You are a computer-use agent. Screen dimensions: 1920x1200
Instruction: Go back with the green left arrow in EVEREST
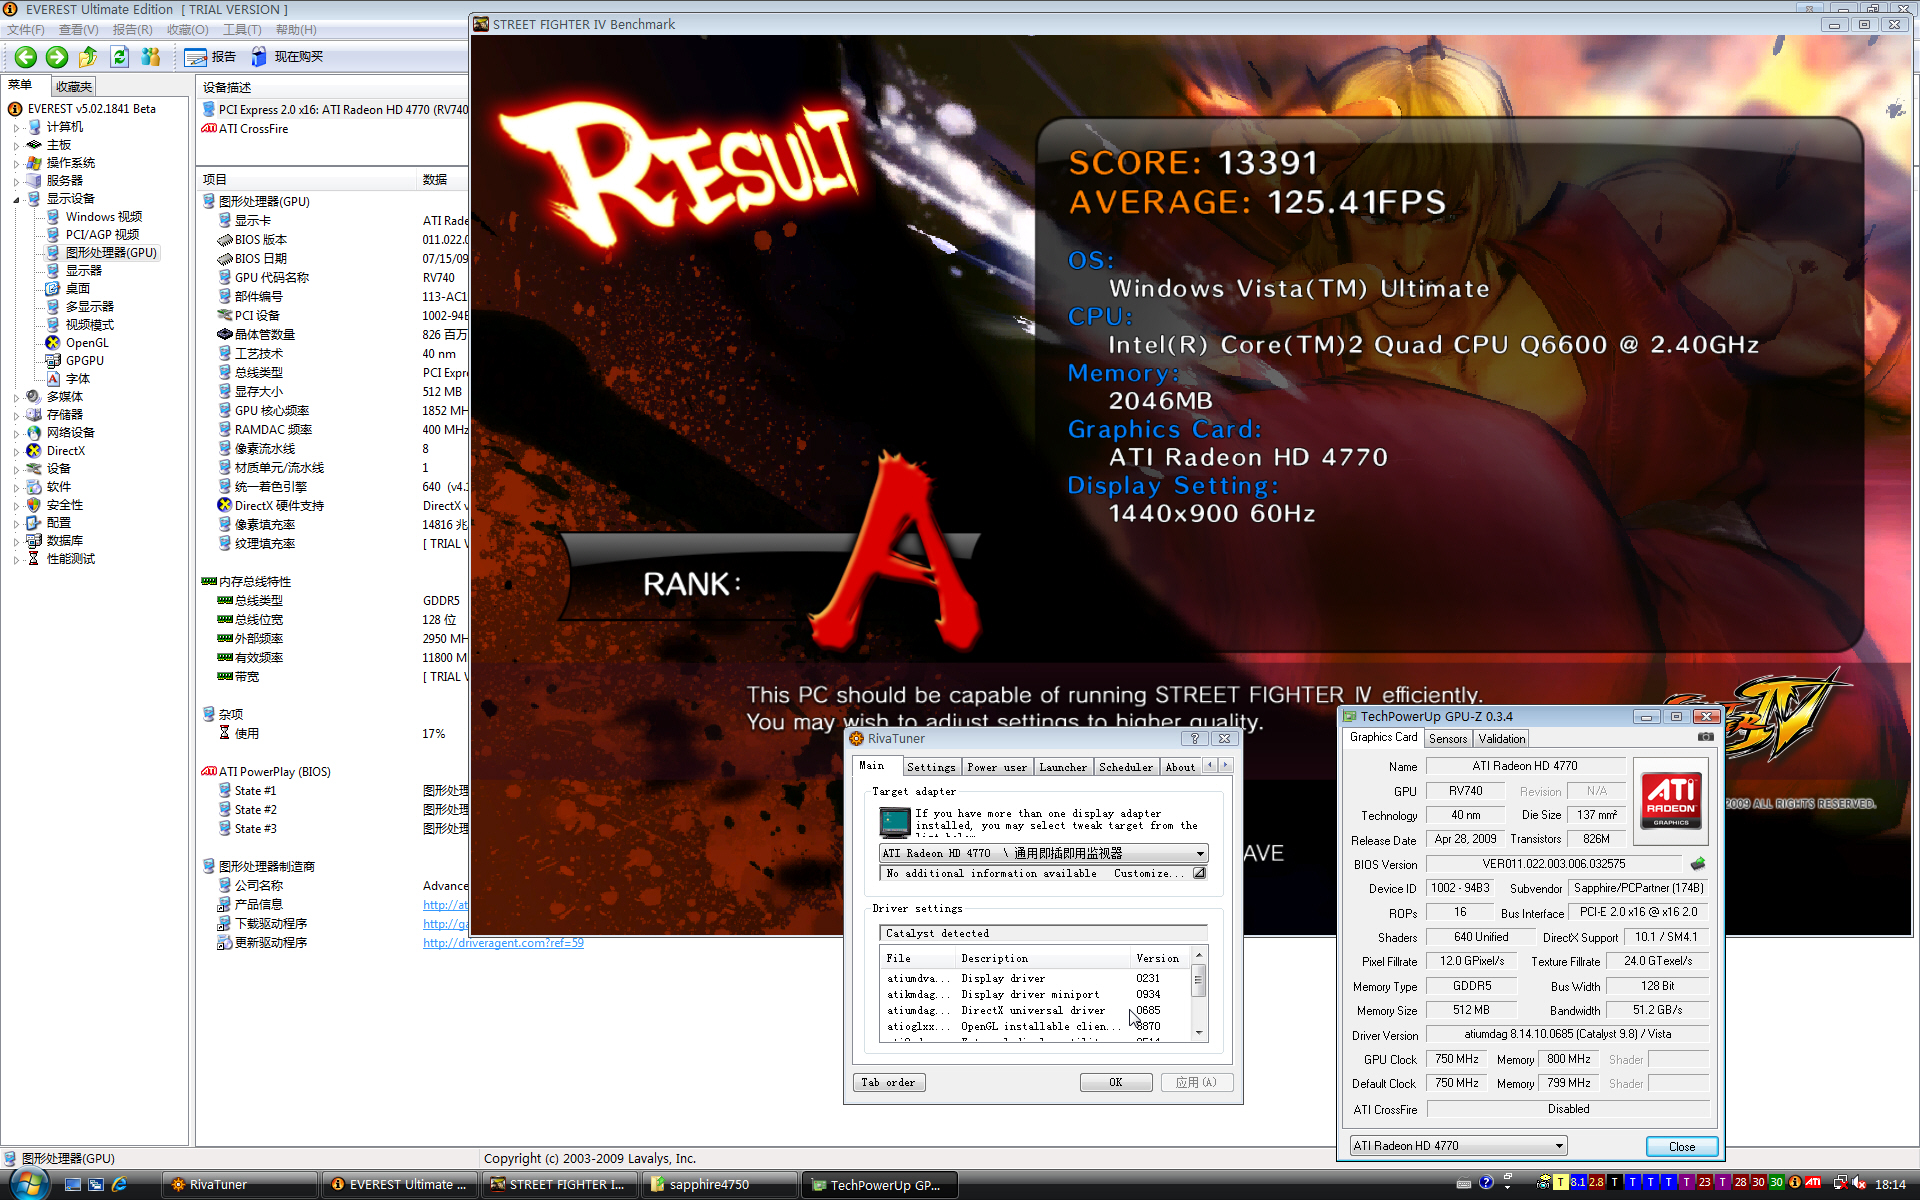(26, 57)
